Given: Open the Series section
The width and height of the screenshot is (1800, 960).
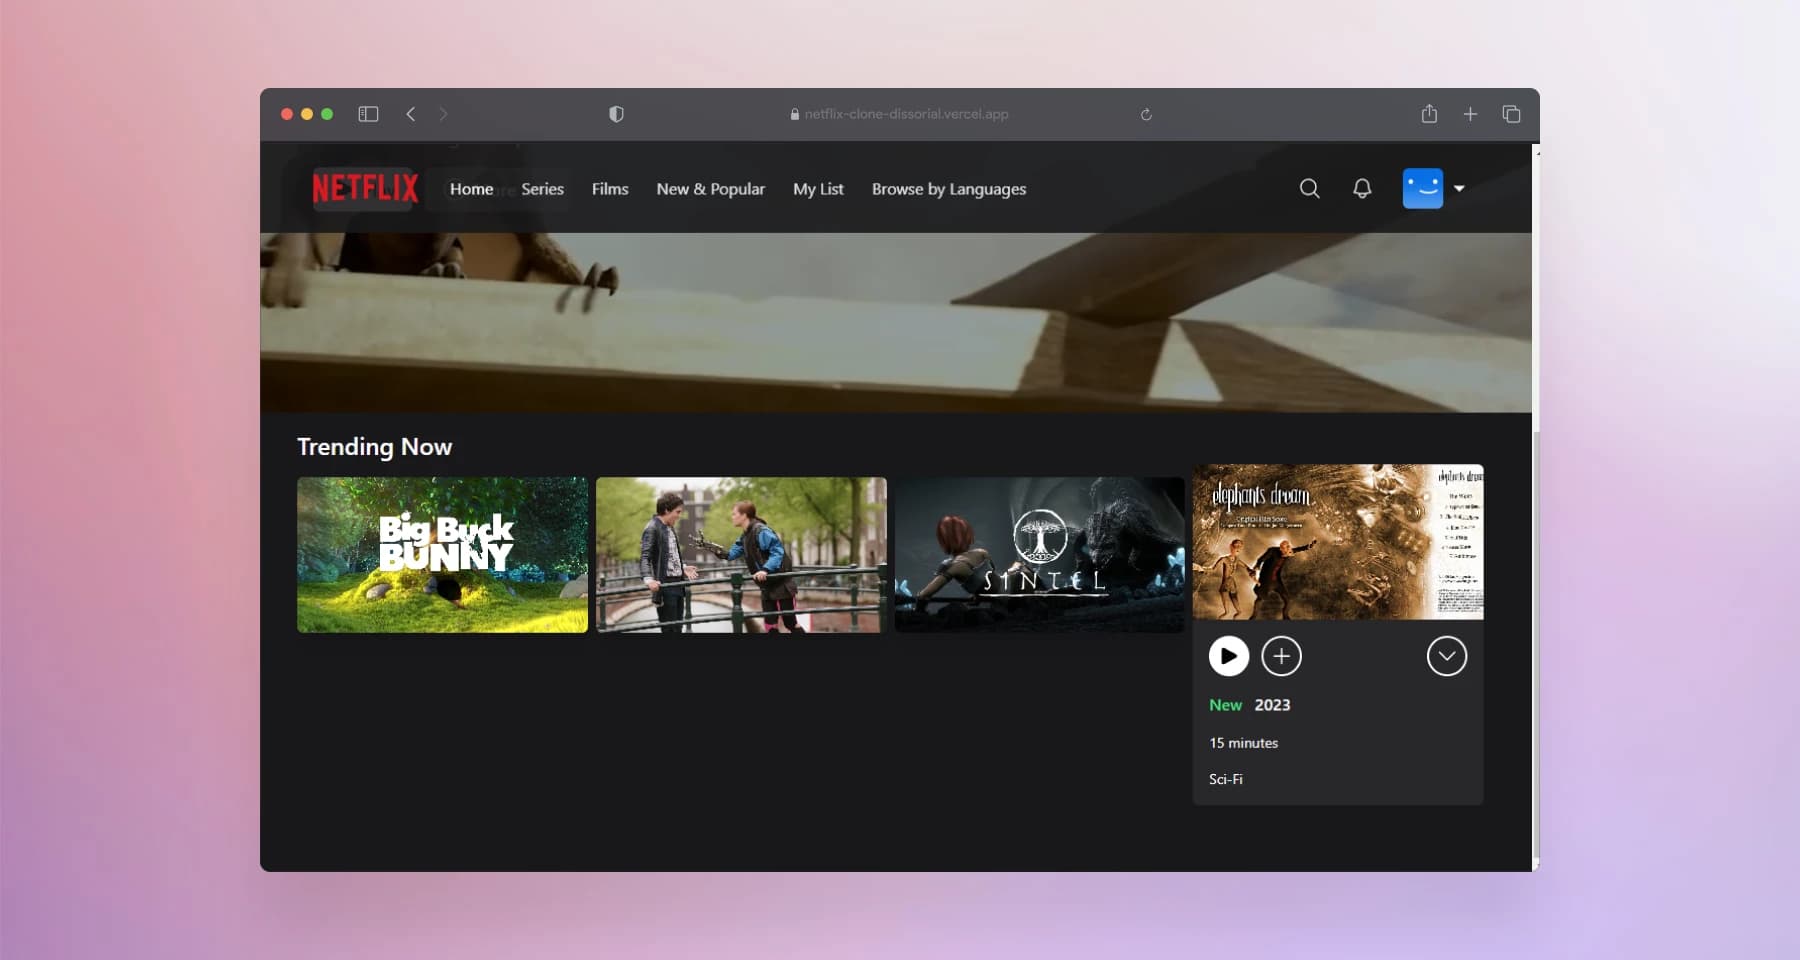Looking at the screenshot, I should click(x=542, y=189).
